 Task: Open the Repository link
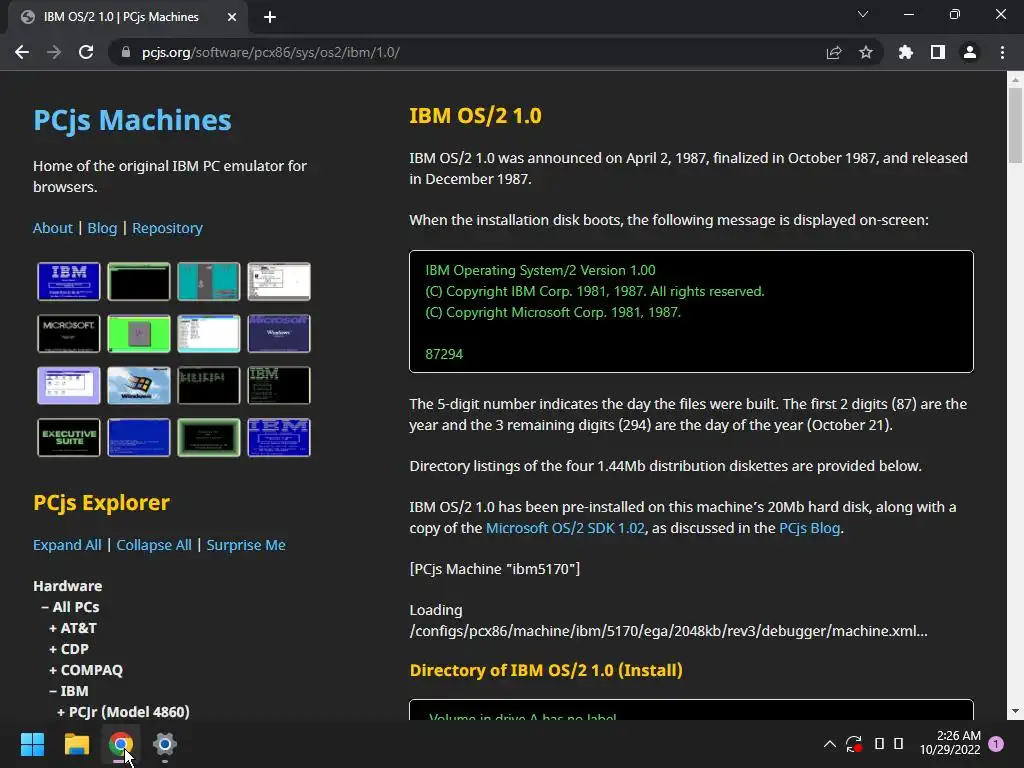coord(168,228)
